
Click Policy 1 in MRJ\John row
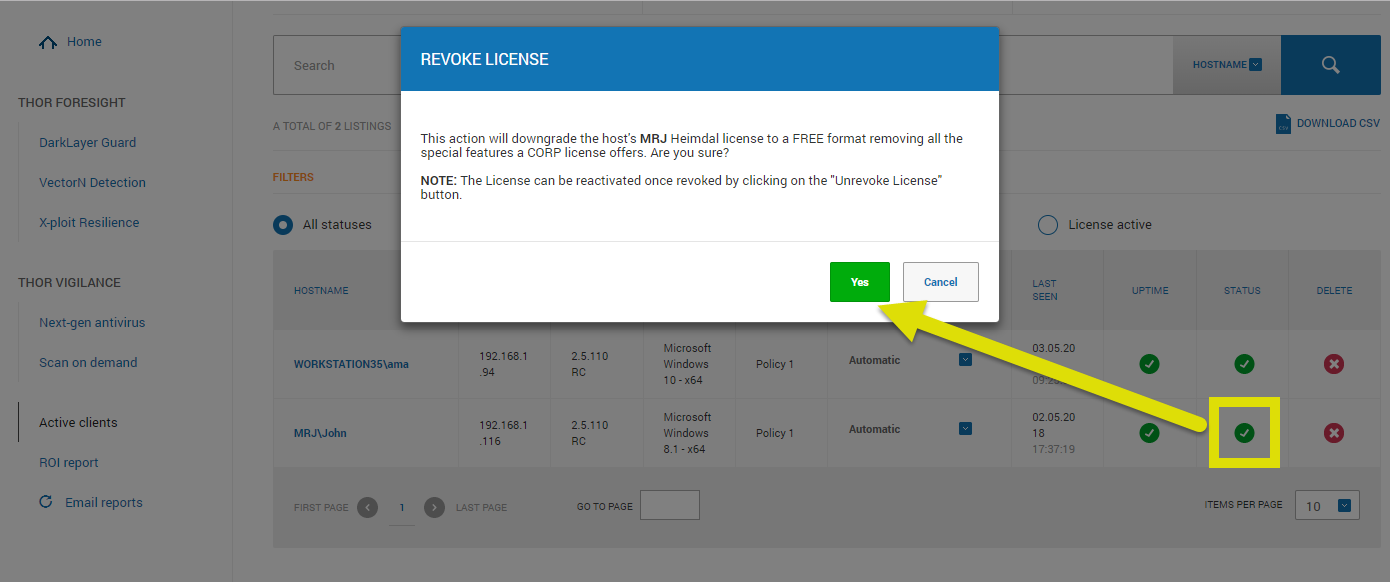click(775, 433)
